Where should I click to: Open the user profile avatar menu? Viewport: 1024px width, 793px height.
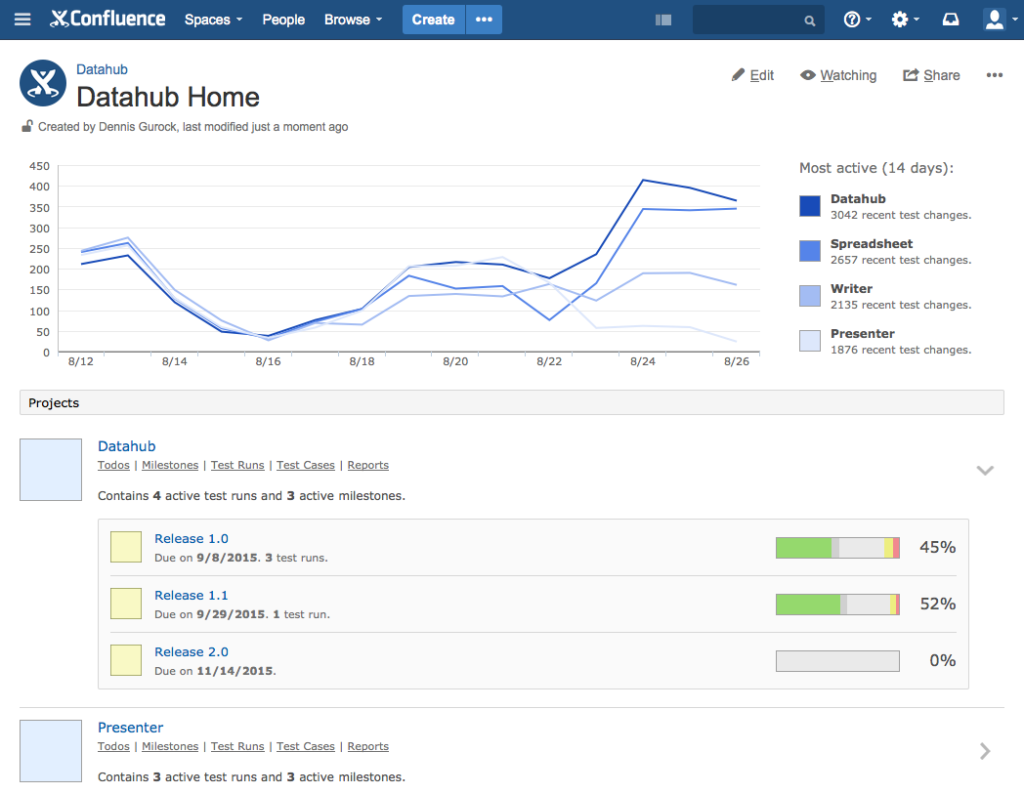click(x=996, y=20)
